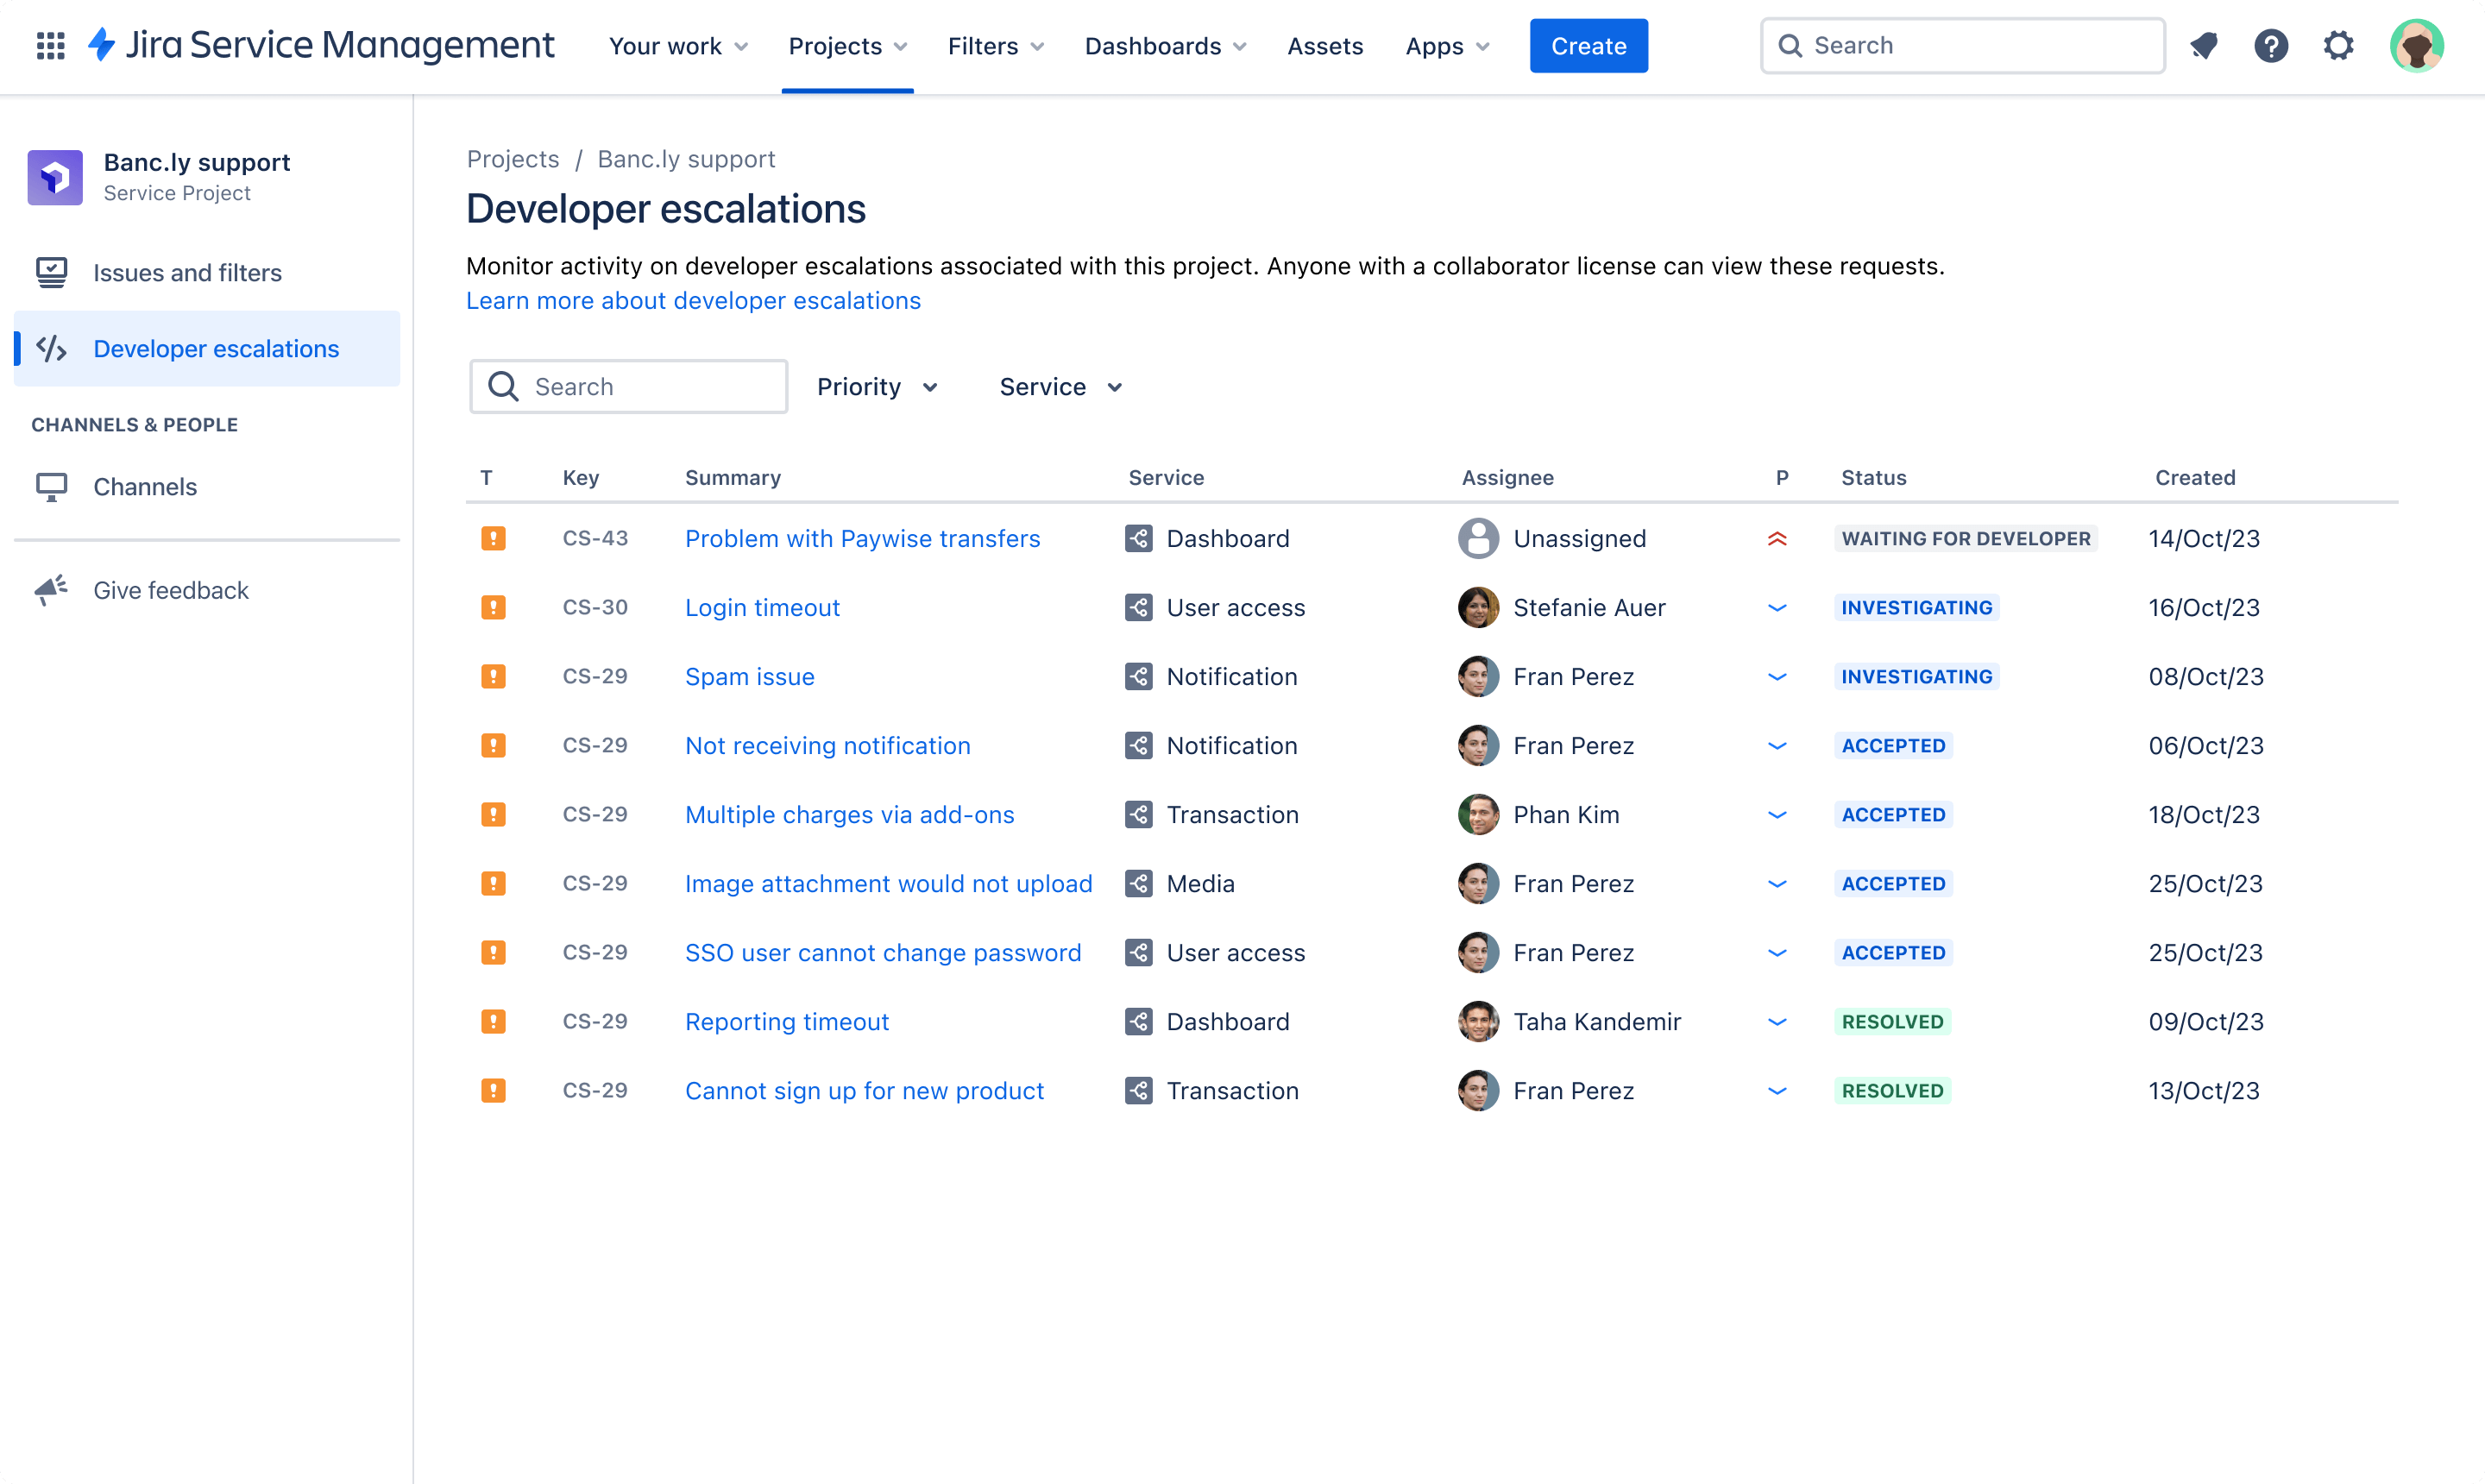Screen dimensions: 2485x1484
Task: Toggle priority indicator for Login timeout row
Action: tap(1777, 606)
